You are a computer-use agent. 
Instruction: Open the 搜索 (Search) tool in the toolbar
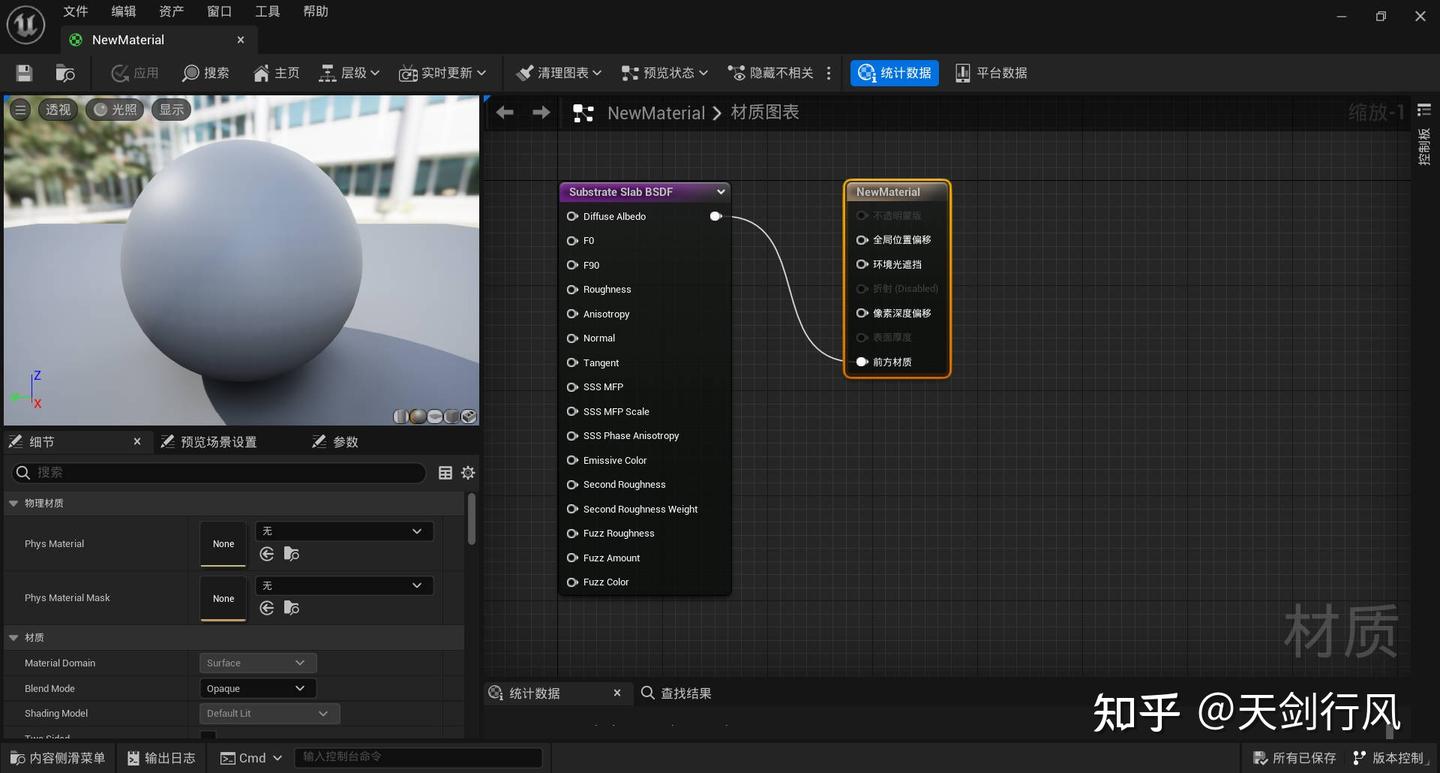pyautogui.click(x=205, y=72)
